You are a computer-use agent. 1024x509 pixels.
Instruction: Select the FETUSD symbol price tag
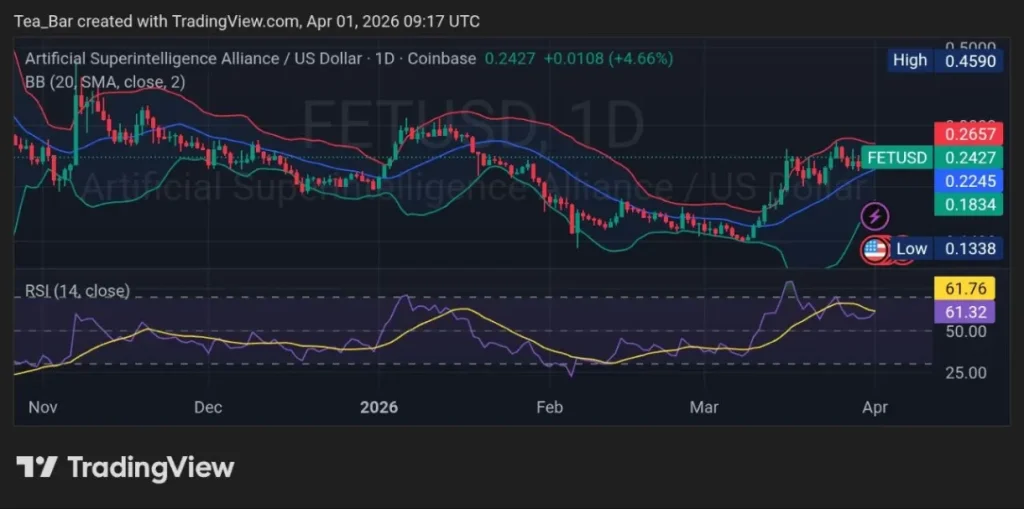(897, 158)
